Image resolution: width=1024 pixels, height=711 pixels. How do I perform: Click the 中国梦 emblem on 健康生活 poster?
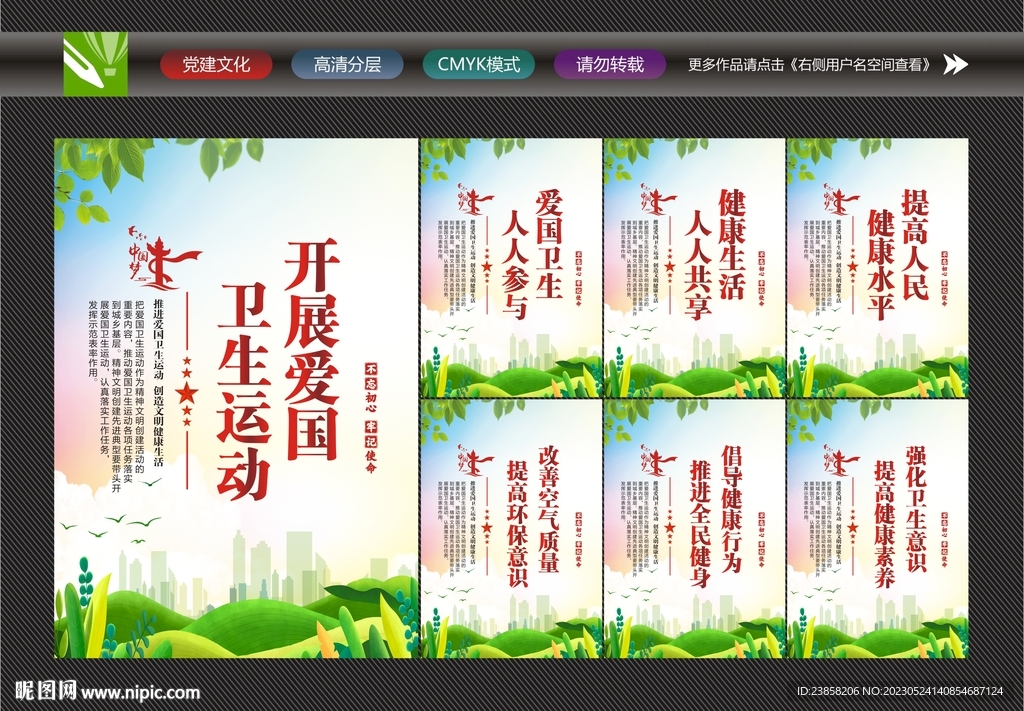[x=659, y=199]
